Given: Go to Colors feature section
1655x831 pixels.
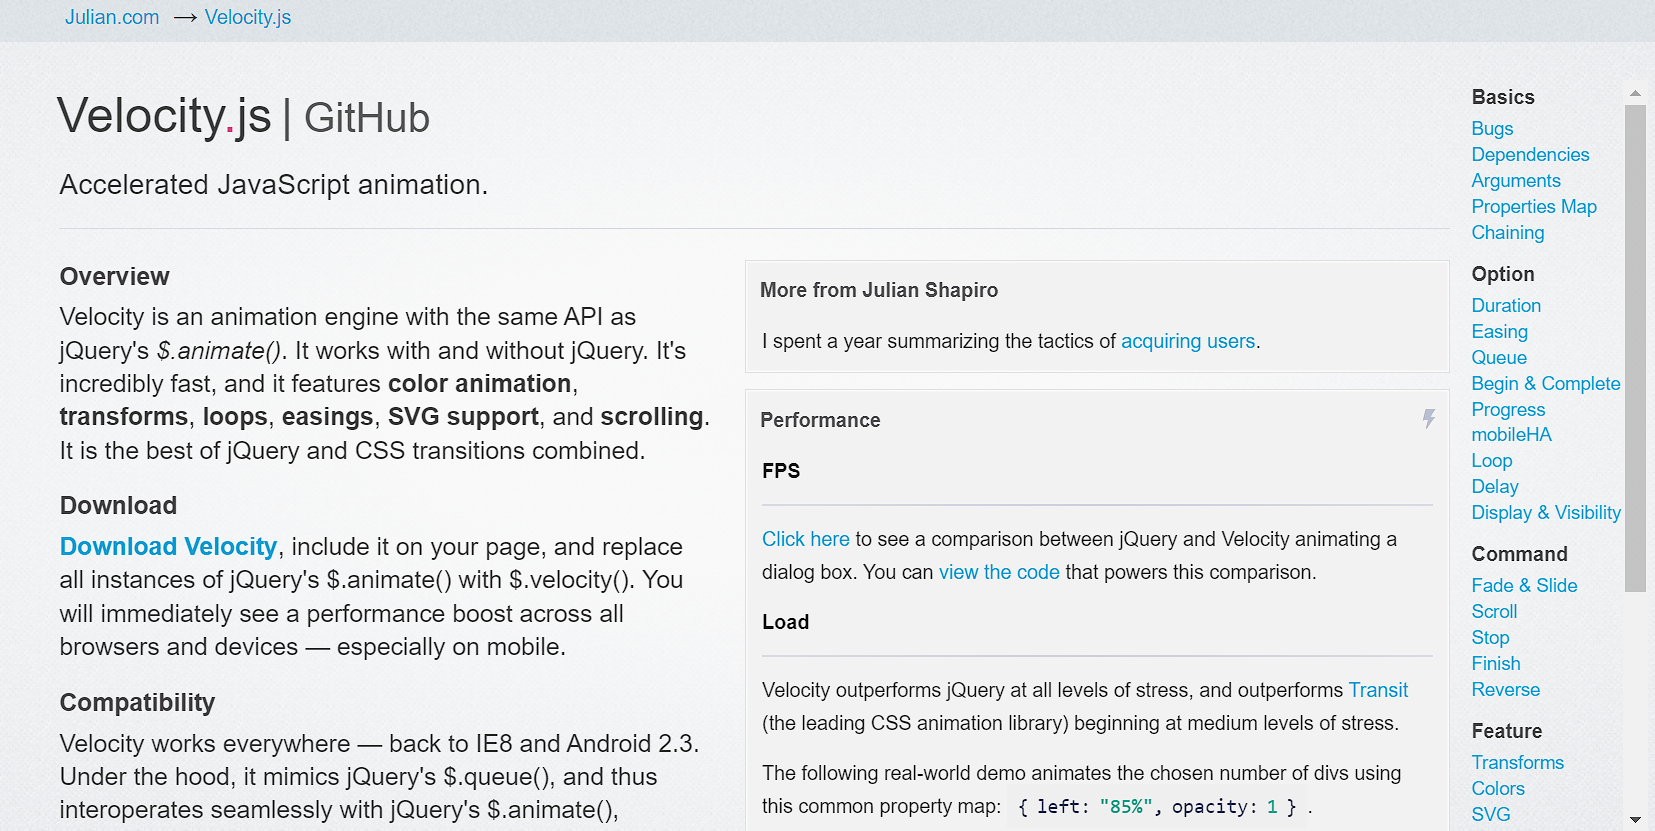Looking at the screenshot, I should tap(1498, 788).
